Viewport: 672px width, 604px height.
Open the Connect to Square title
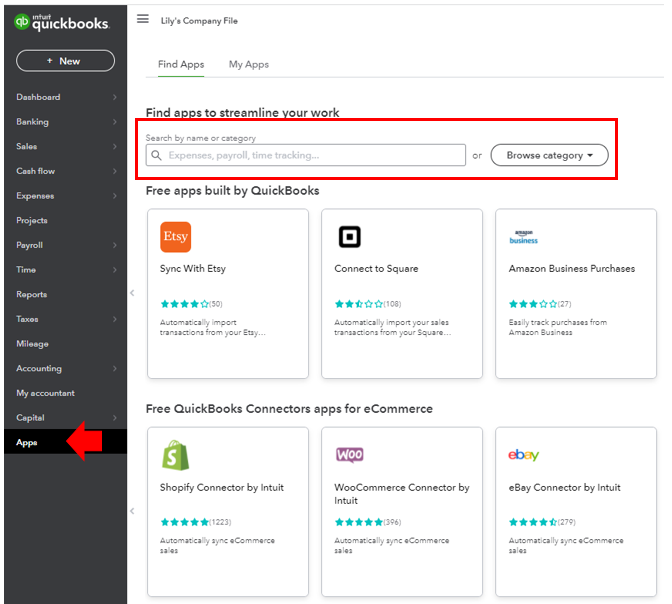tap(376, 269)
